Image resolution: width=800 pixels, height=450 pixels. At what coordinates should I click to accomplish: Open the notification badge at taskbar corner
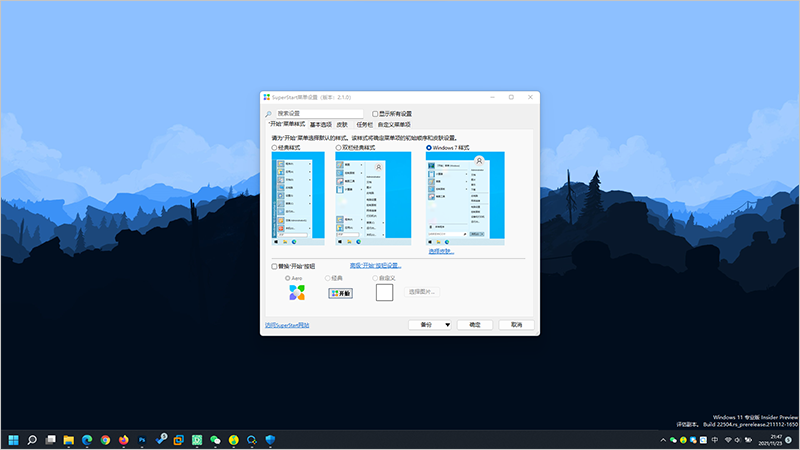tap(789, 440)
